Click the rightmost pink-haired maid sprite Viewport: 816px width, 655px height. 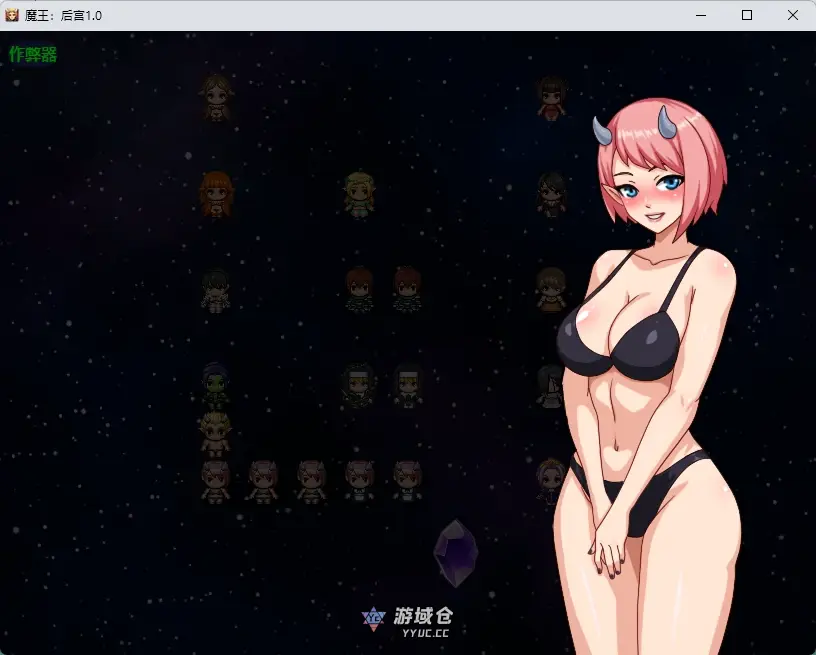coord(407,482)
